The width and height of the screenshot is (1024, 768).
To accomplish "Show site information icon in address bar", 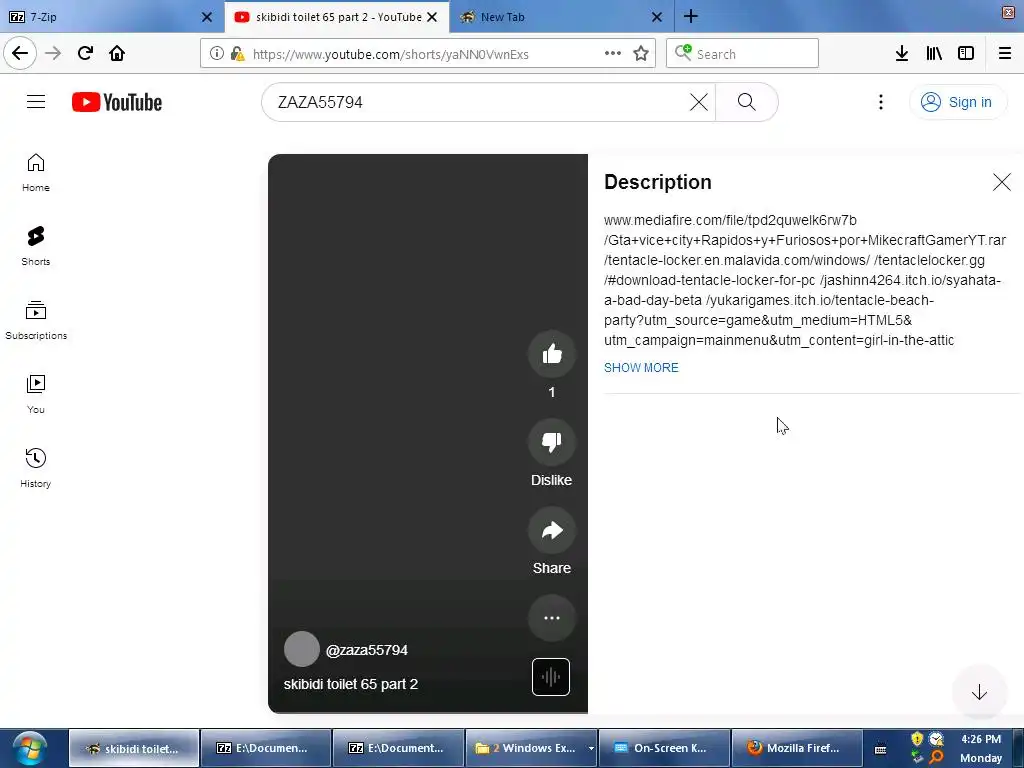I will pyautogui.click(x=217, y=54).
